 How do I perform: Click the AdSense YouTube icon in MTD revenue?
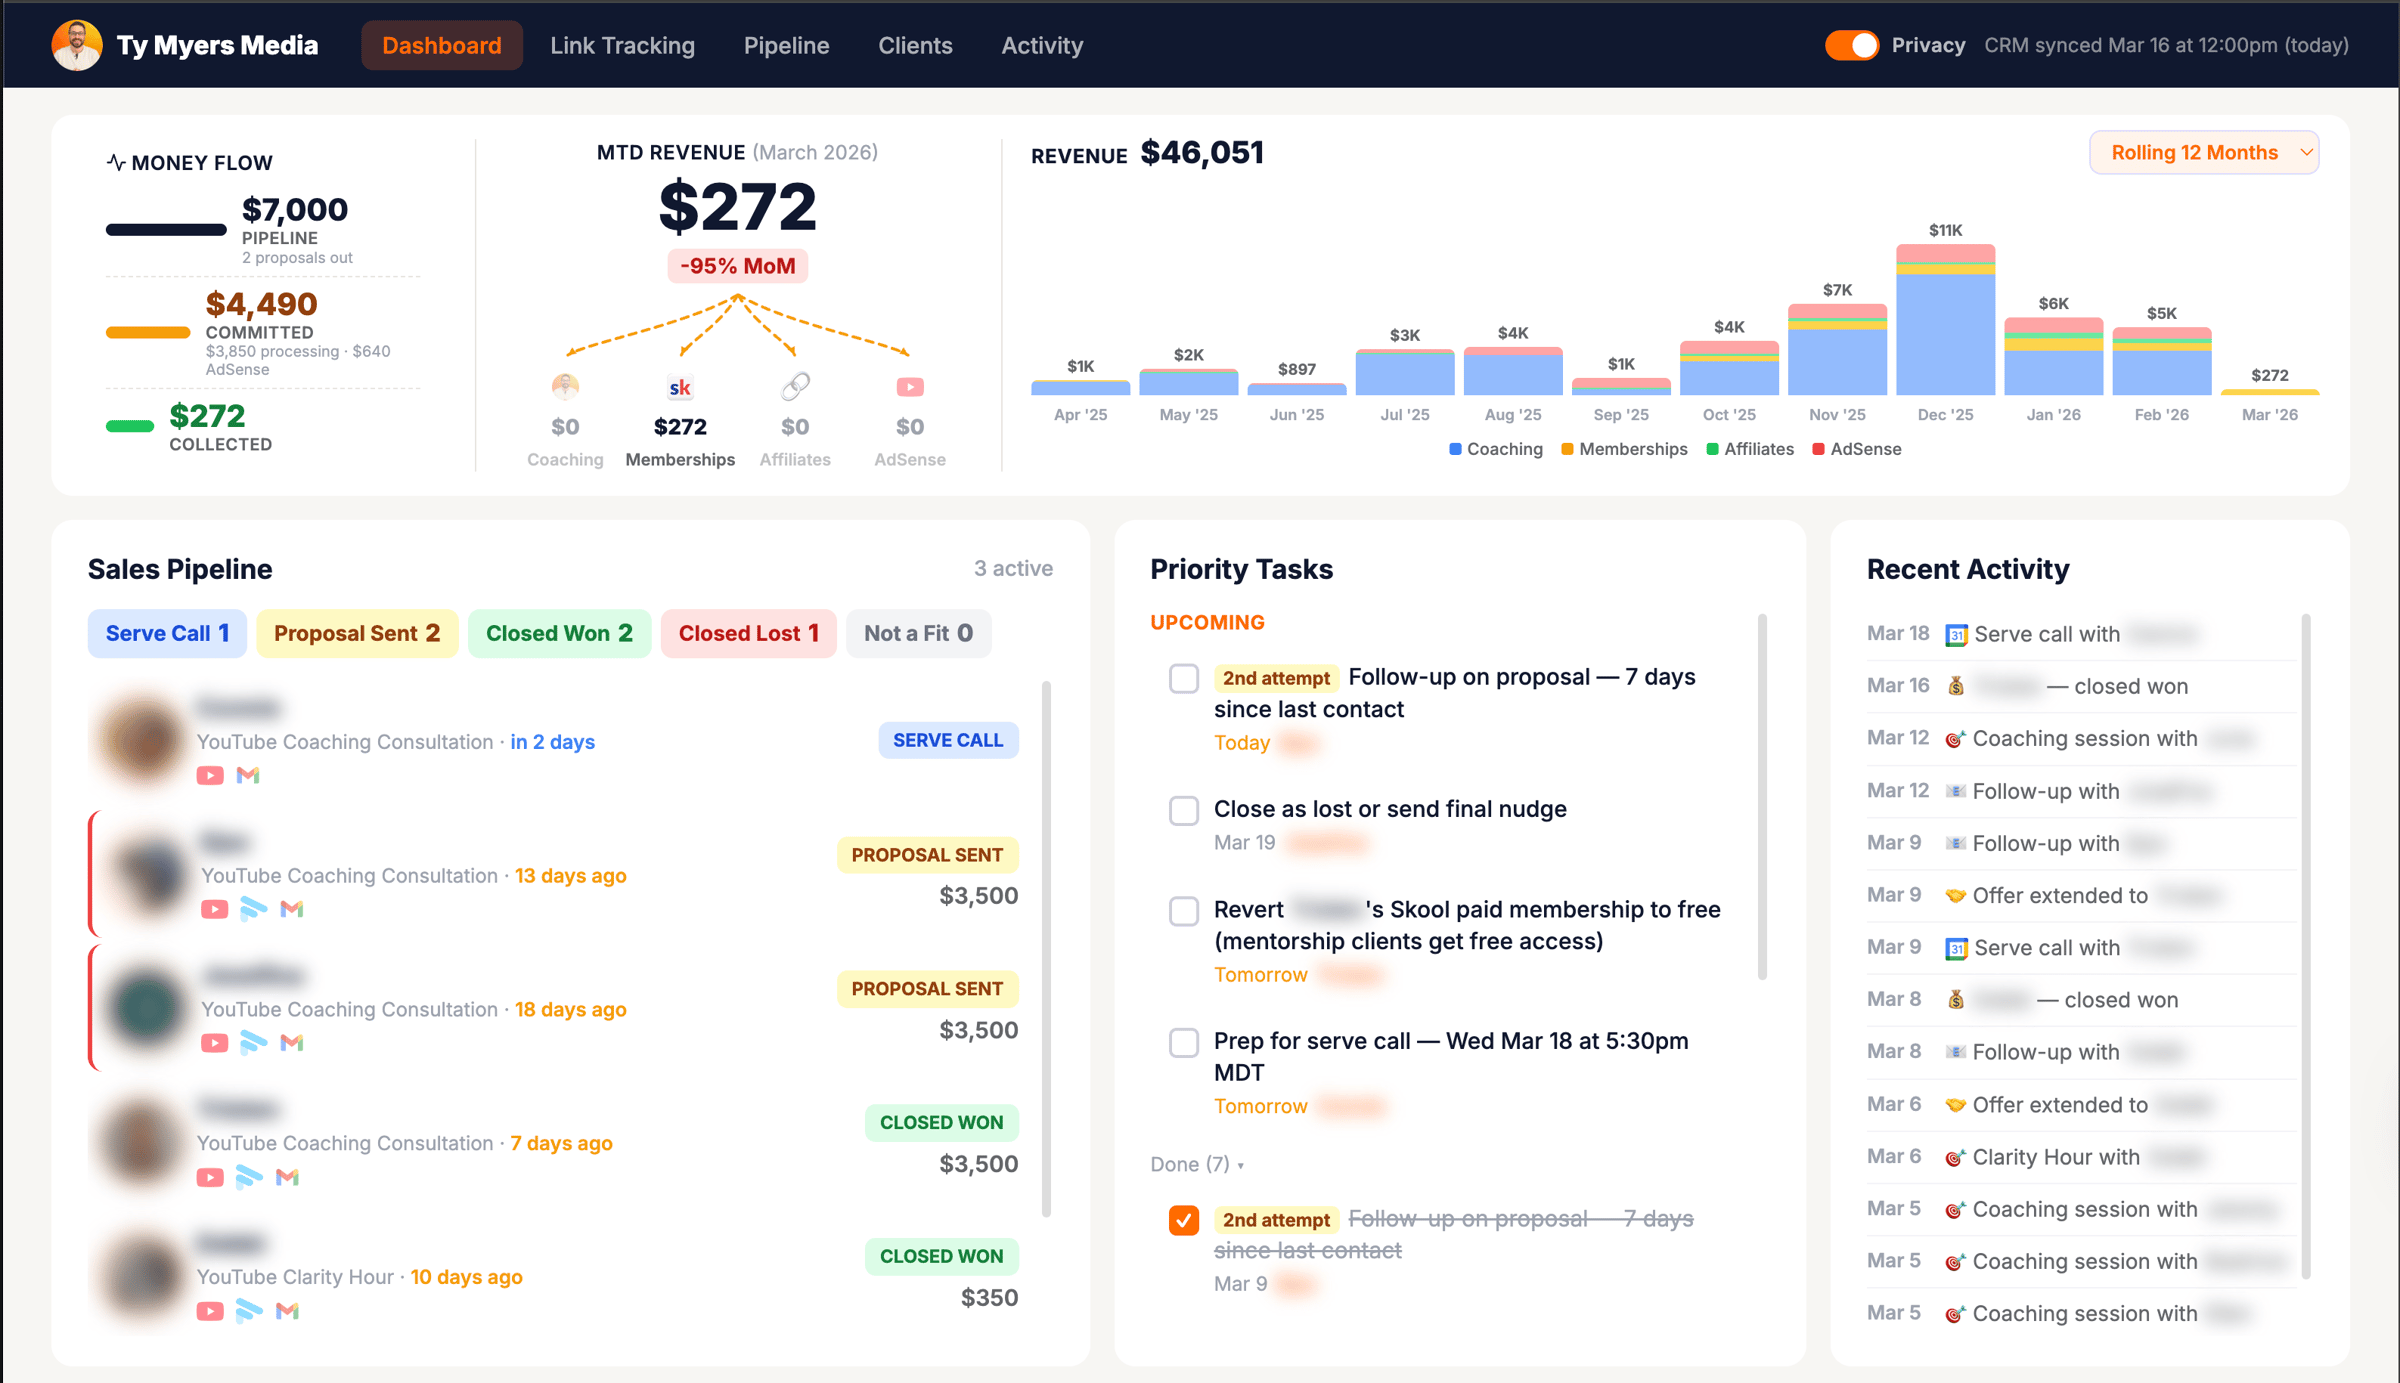point(909,386)
